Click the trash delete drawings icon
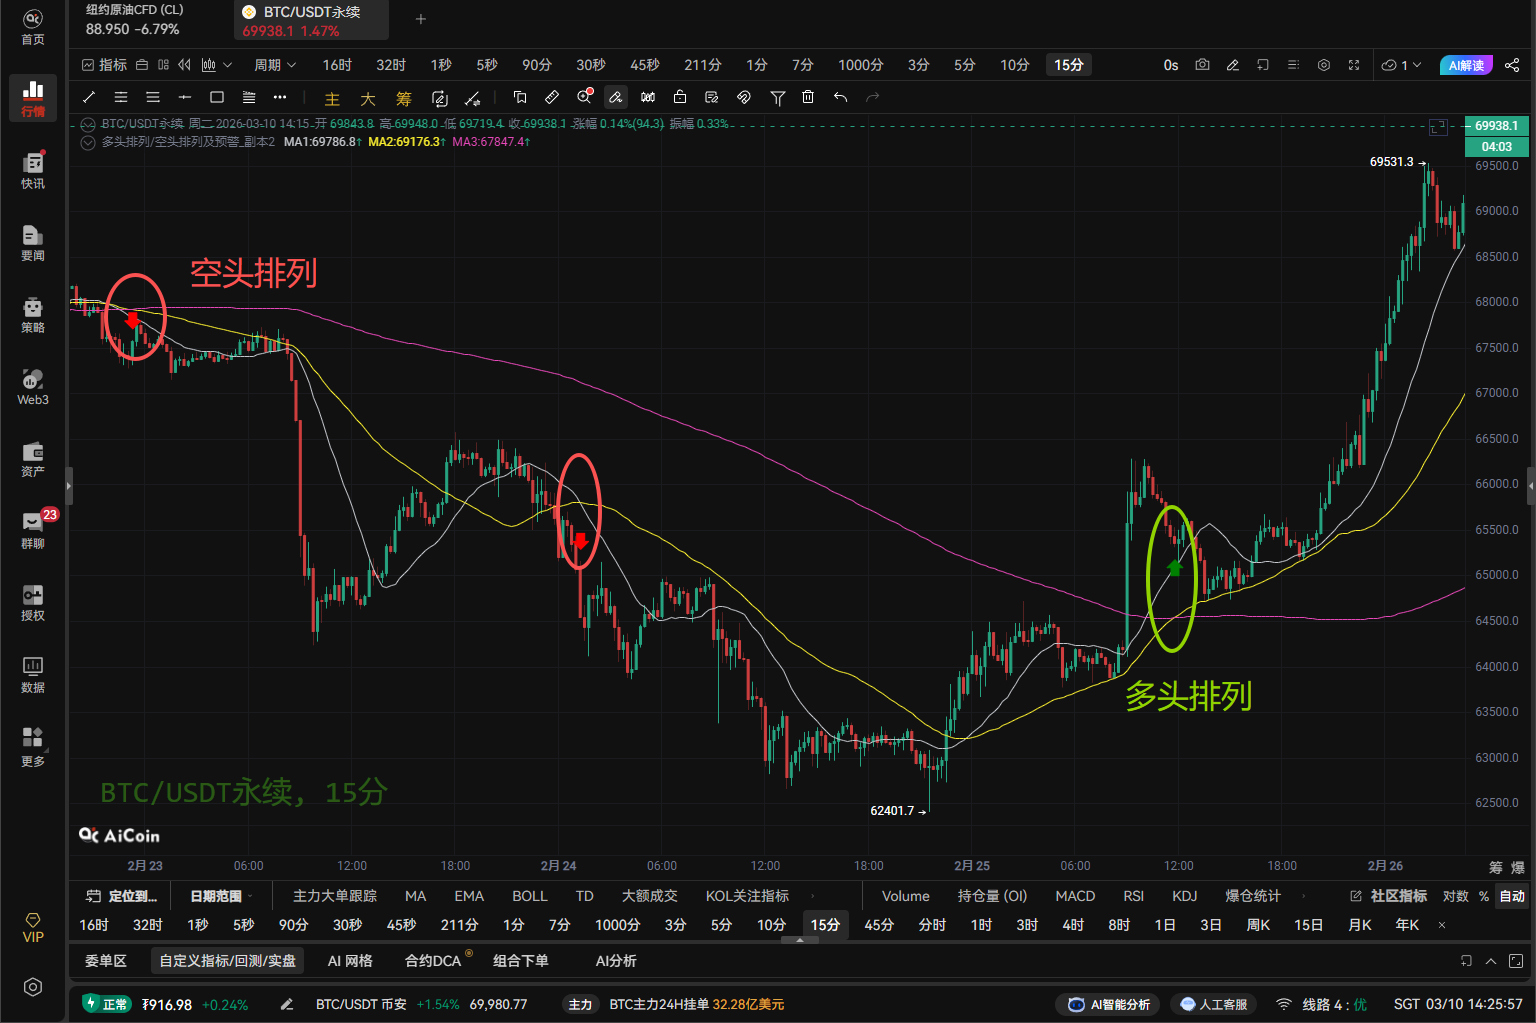1536x1023 pixels. coord(808,97)
